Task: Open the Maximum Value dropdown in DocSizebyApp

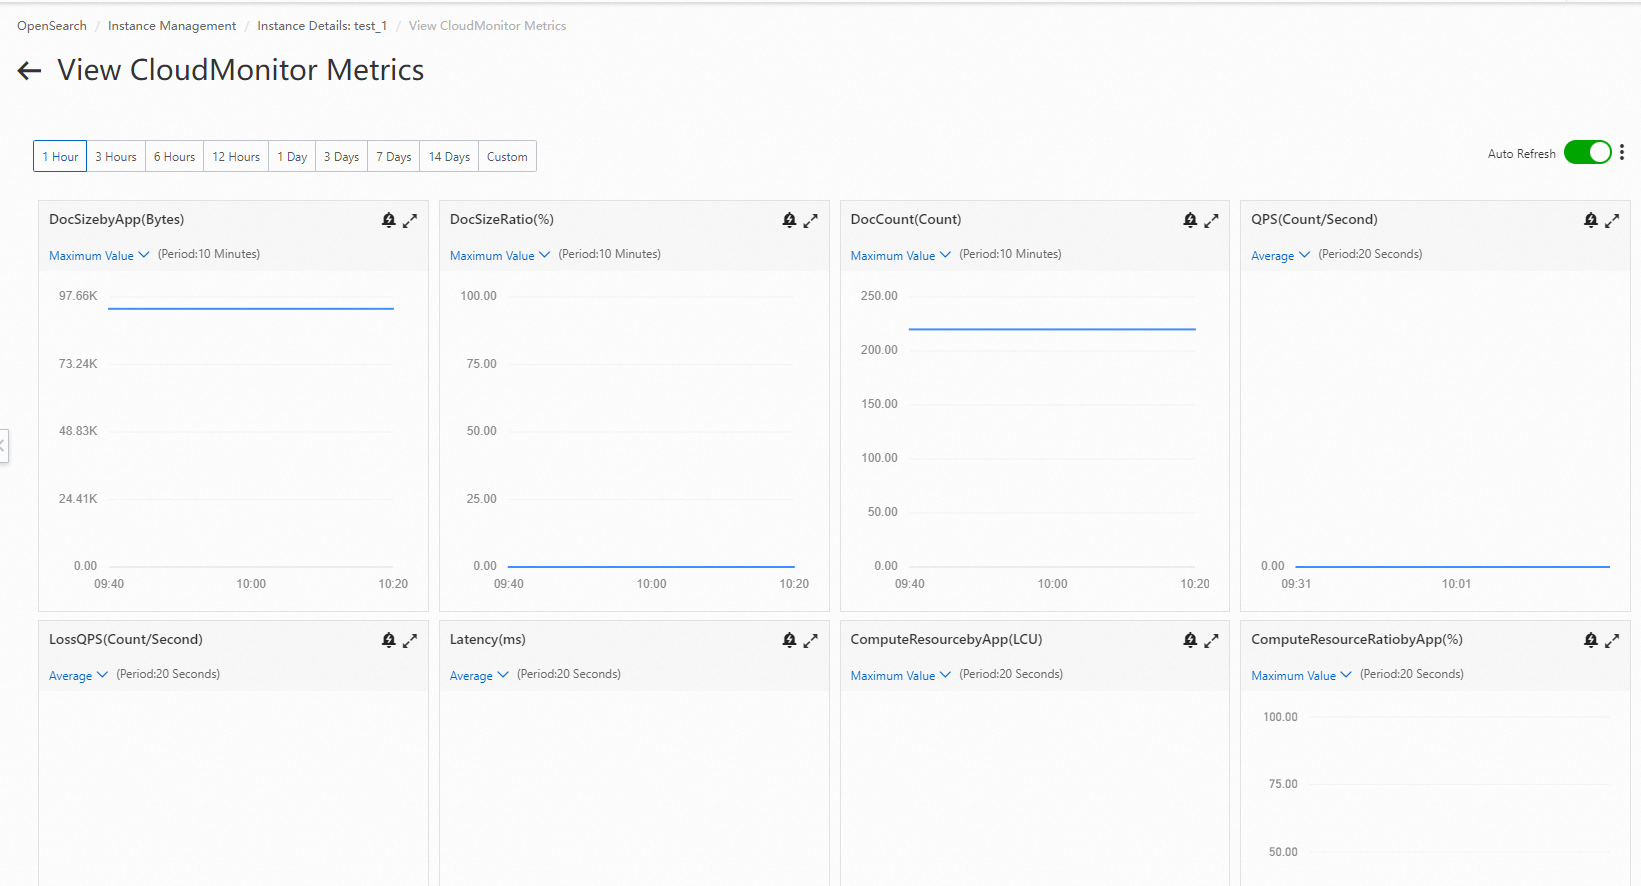Action: tap(99, 256)
